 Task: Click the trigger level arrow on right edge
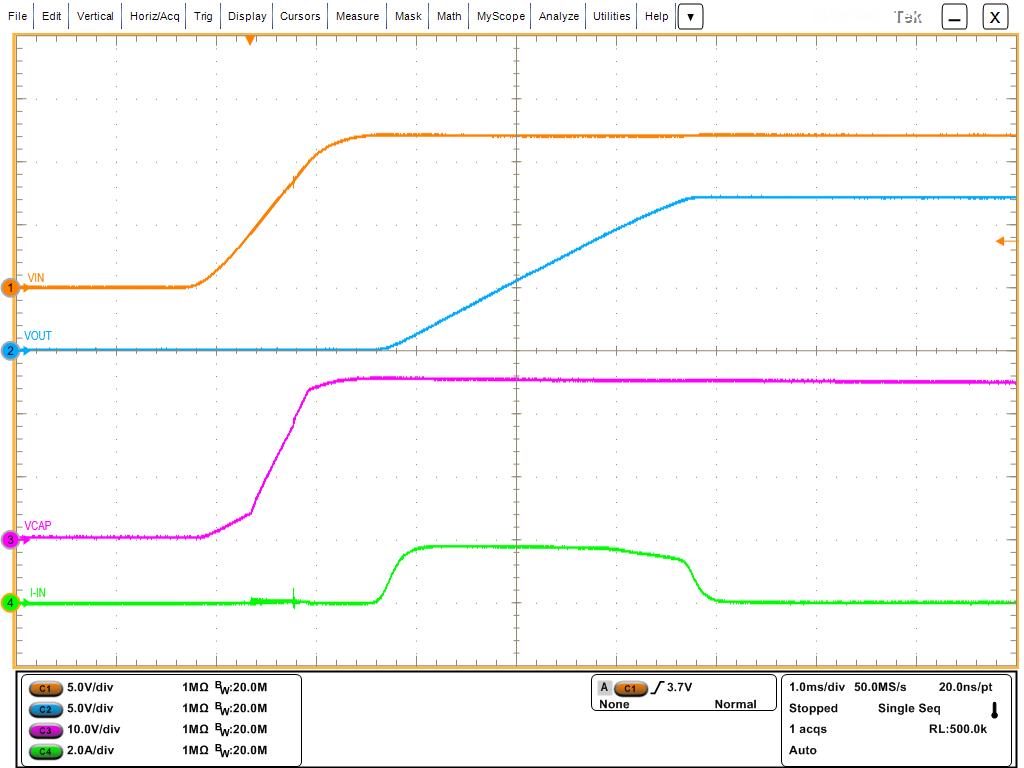coord(1001,241)
